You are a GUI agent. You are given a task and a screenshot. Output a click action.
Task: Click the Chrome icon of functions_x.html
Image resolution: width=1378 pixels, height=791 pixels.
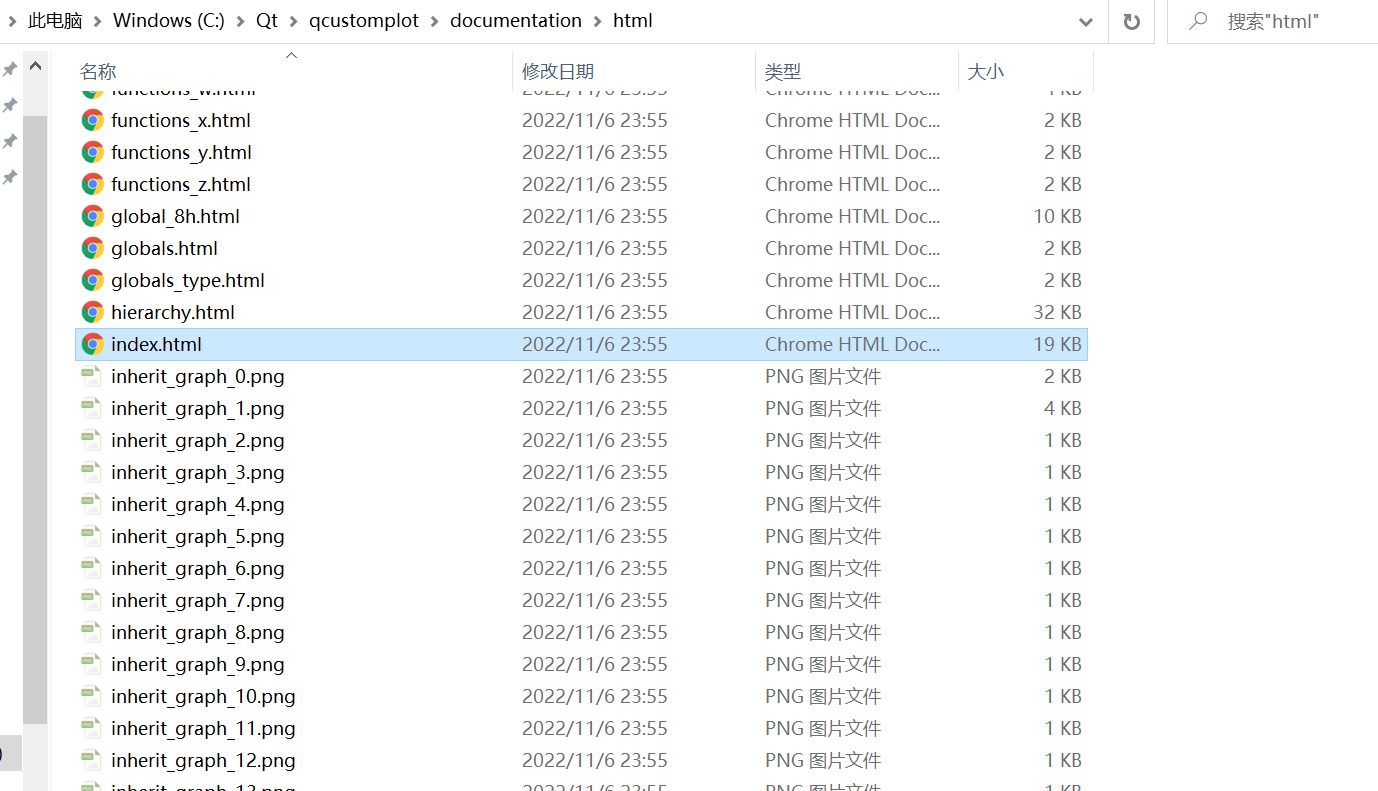[x=93, y=120]
